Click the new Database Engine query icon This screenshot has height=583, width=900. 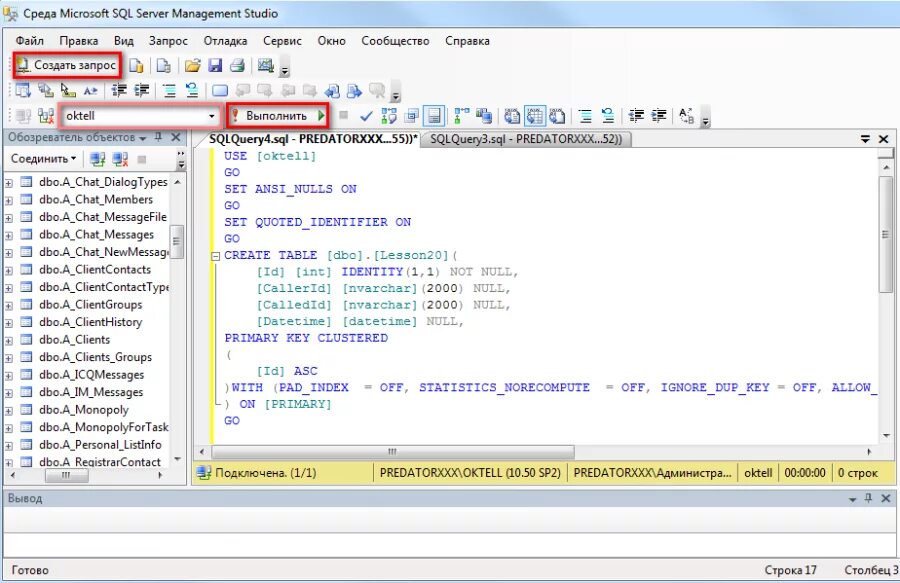pyautogui.click(x=136, y=65)
